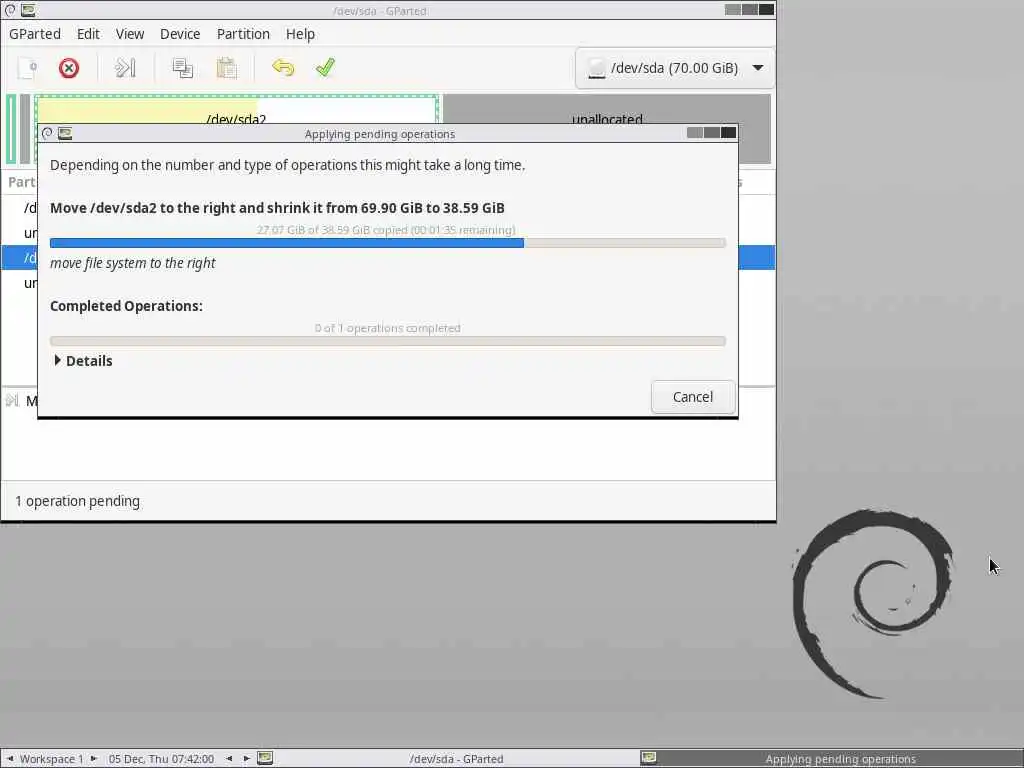Expand the Details section
The image size is (1024, 768).
pos(83,360)
